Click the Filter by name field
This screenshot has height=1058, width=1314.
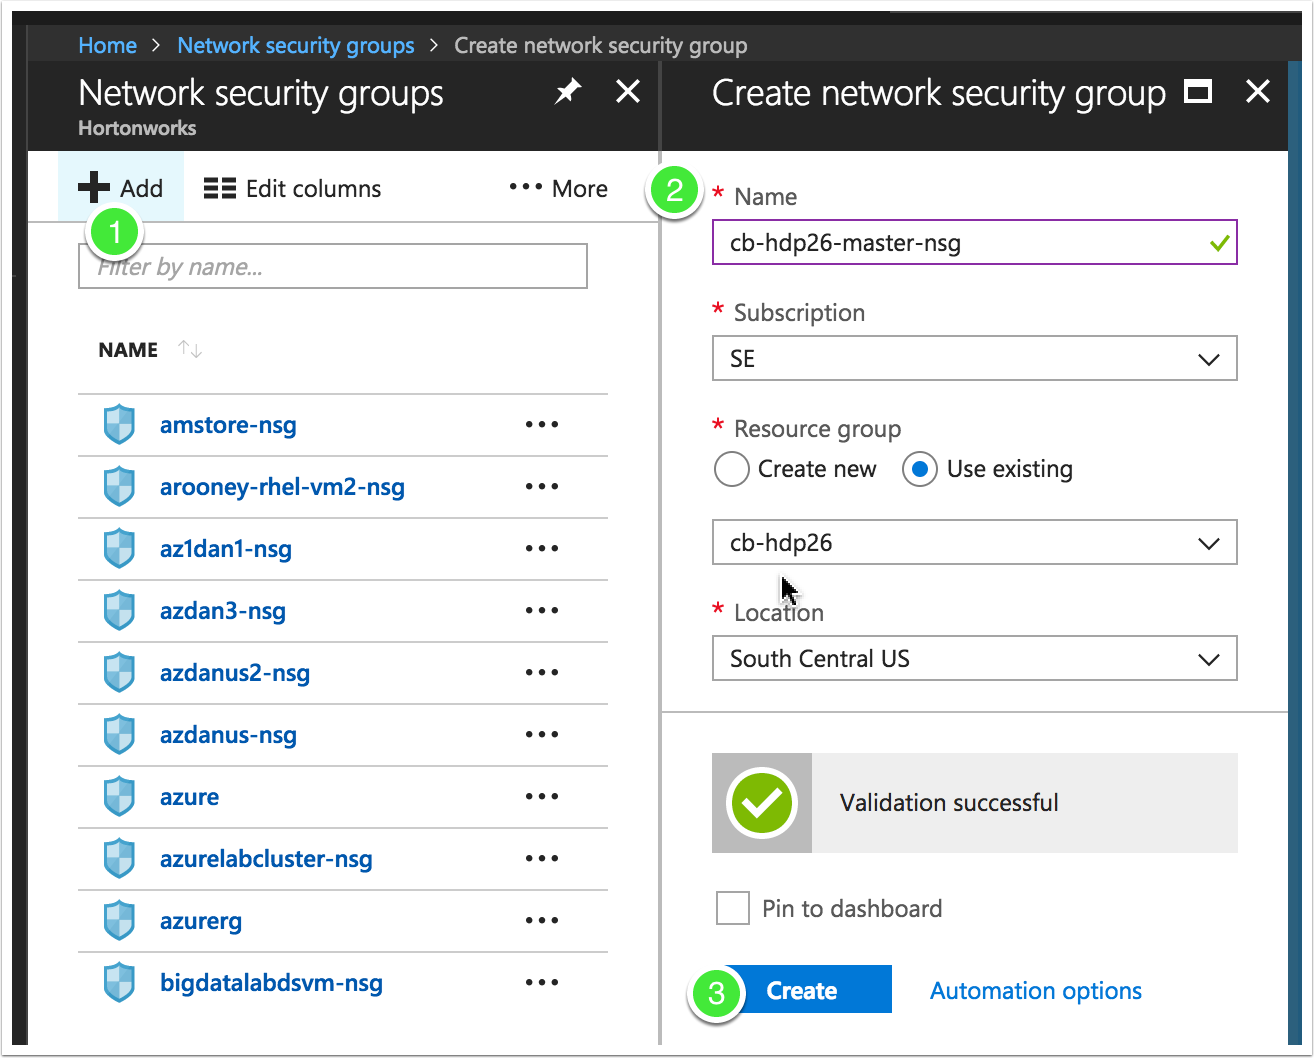click(x=332, y=266)
